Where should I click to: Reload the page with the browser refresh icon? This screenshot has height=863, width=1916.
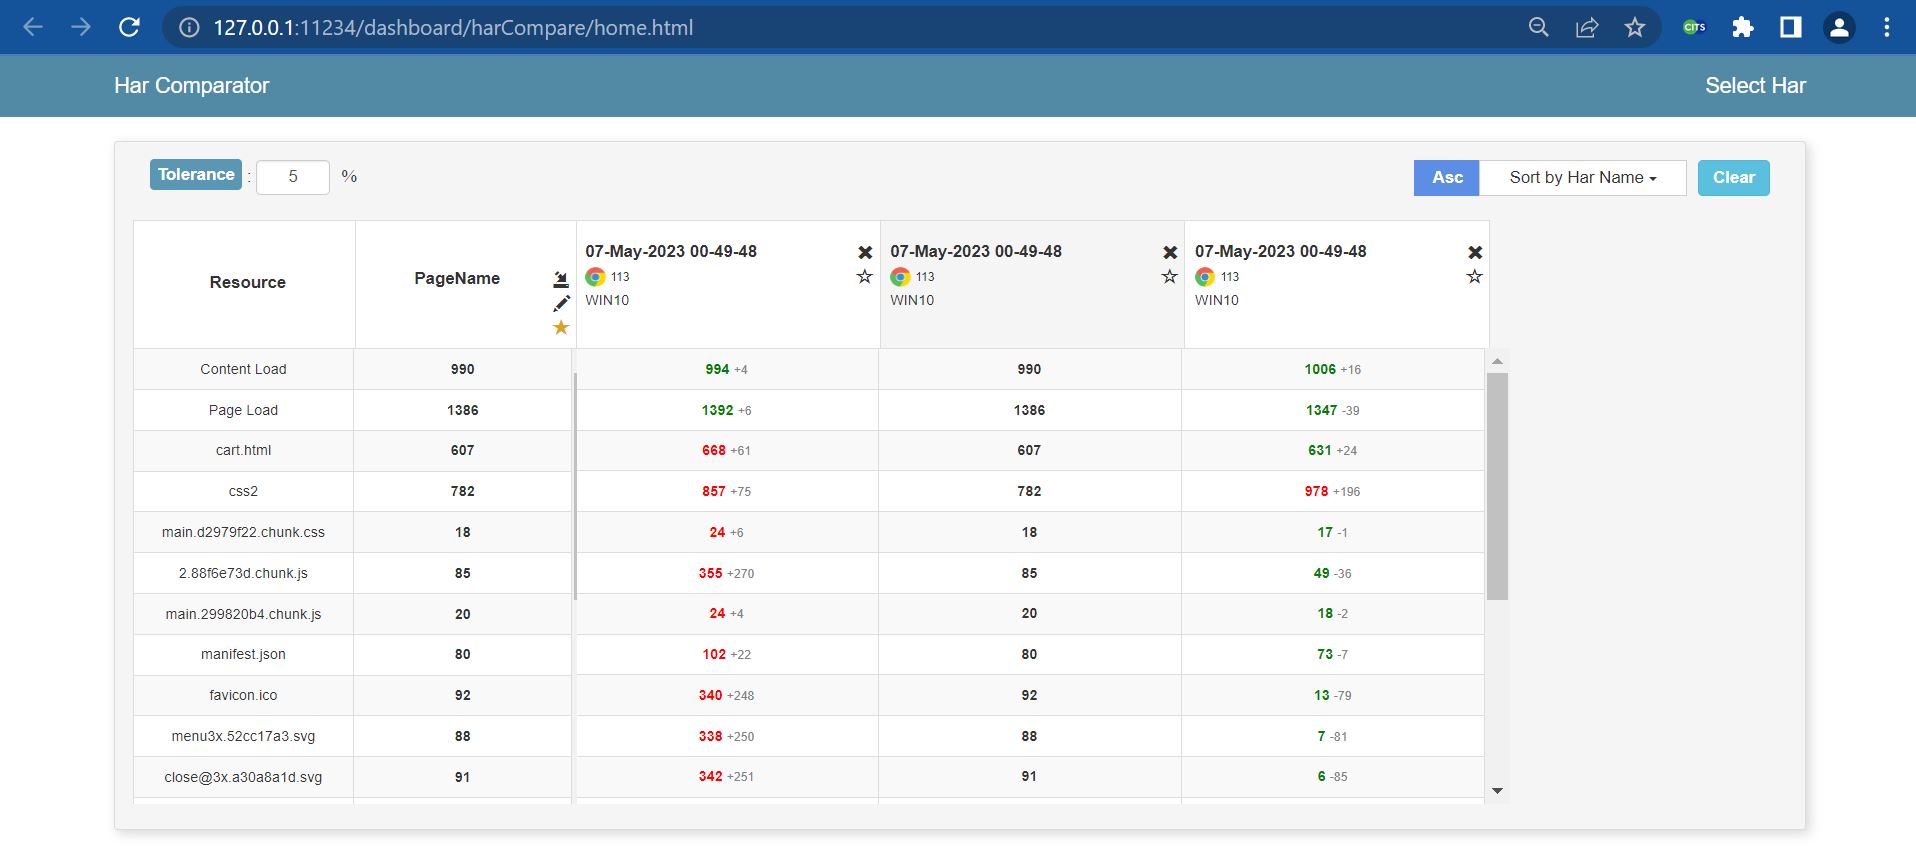pos(129,27)
